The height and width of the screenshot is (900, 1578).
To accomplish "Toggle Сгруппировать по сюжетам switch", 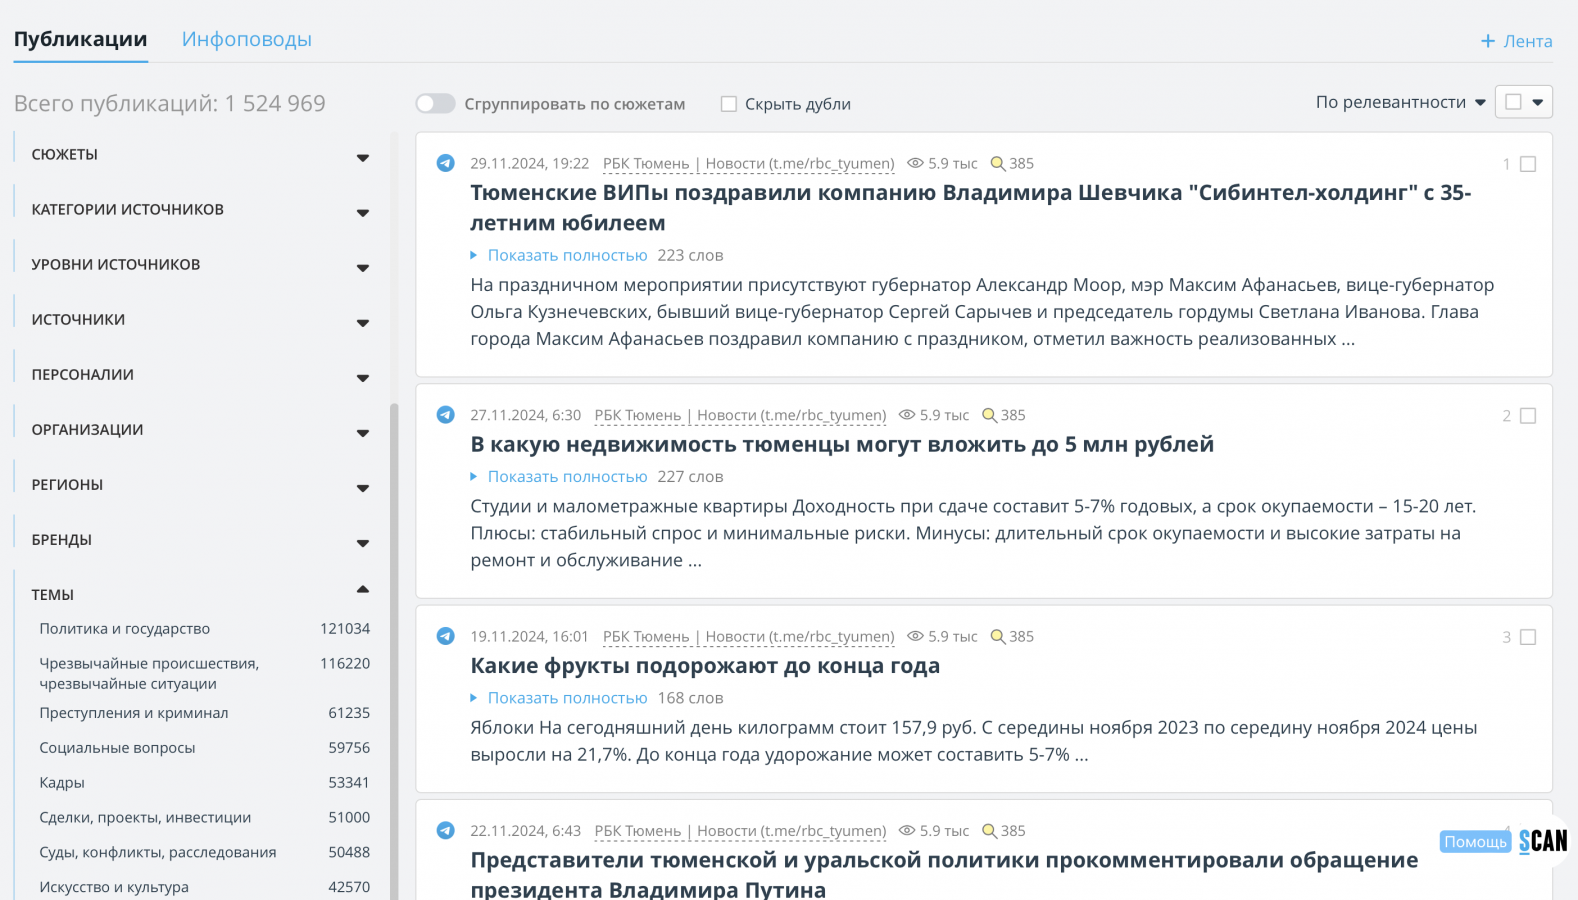I will point(436,104).
